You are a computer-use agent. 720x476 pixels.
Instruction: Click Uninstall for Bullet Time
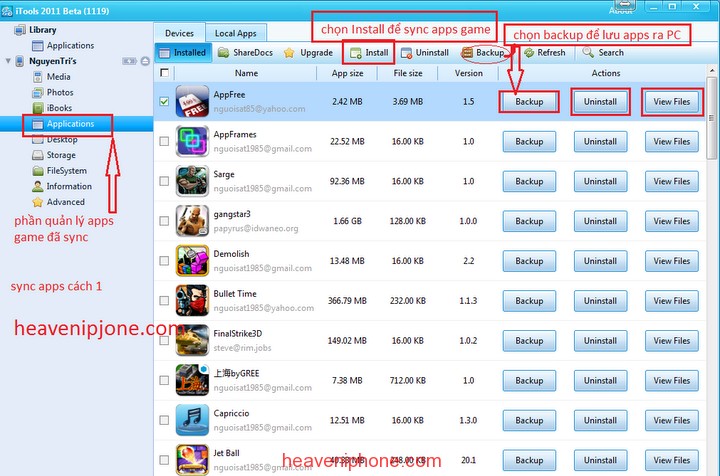click(600, 301)
